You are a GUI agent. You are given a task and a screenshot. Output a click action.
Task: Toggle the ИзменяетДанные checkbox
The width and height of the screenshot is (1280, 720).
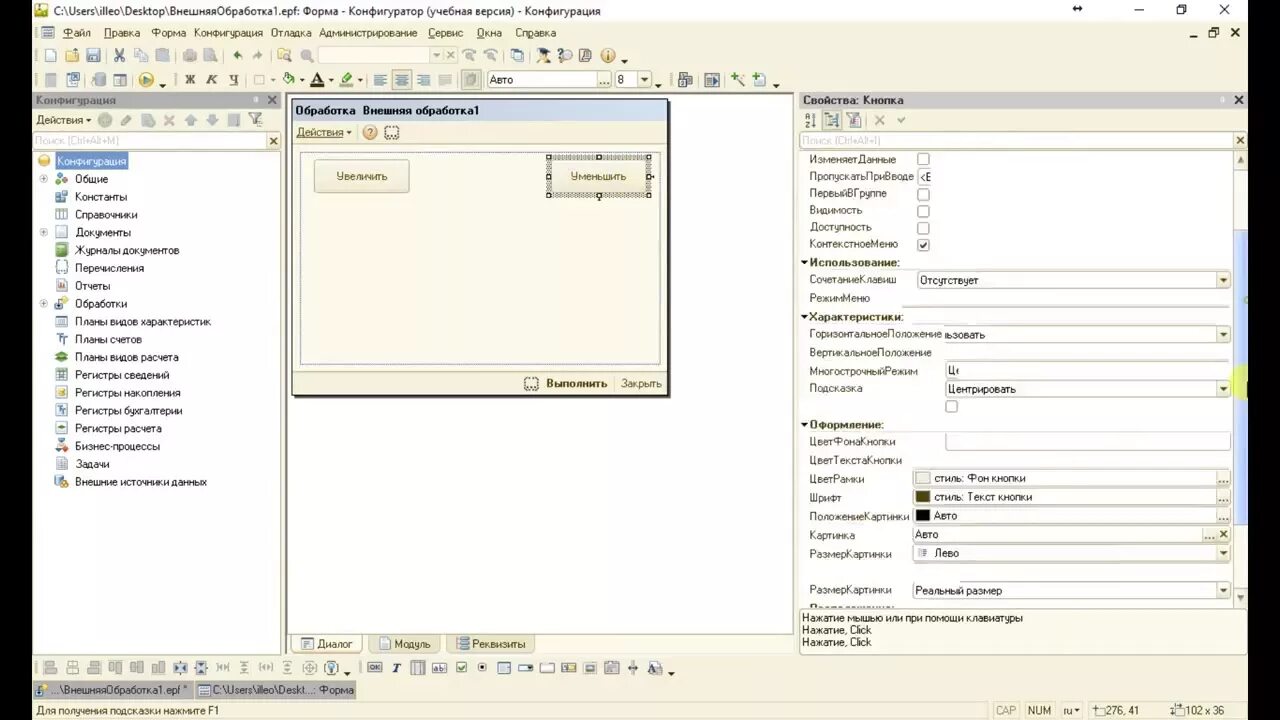923,160
